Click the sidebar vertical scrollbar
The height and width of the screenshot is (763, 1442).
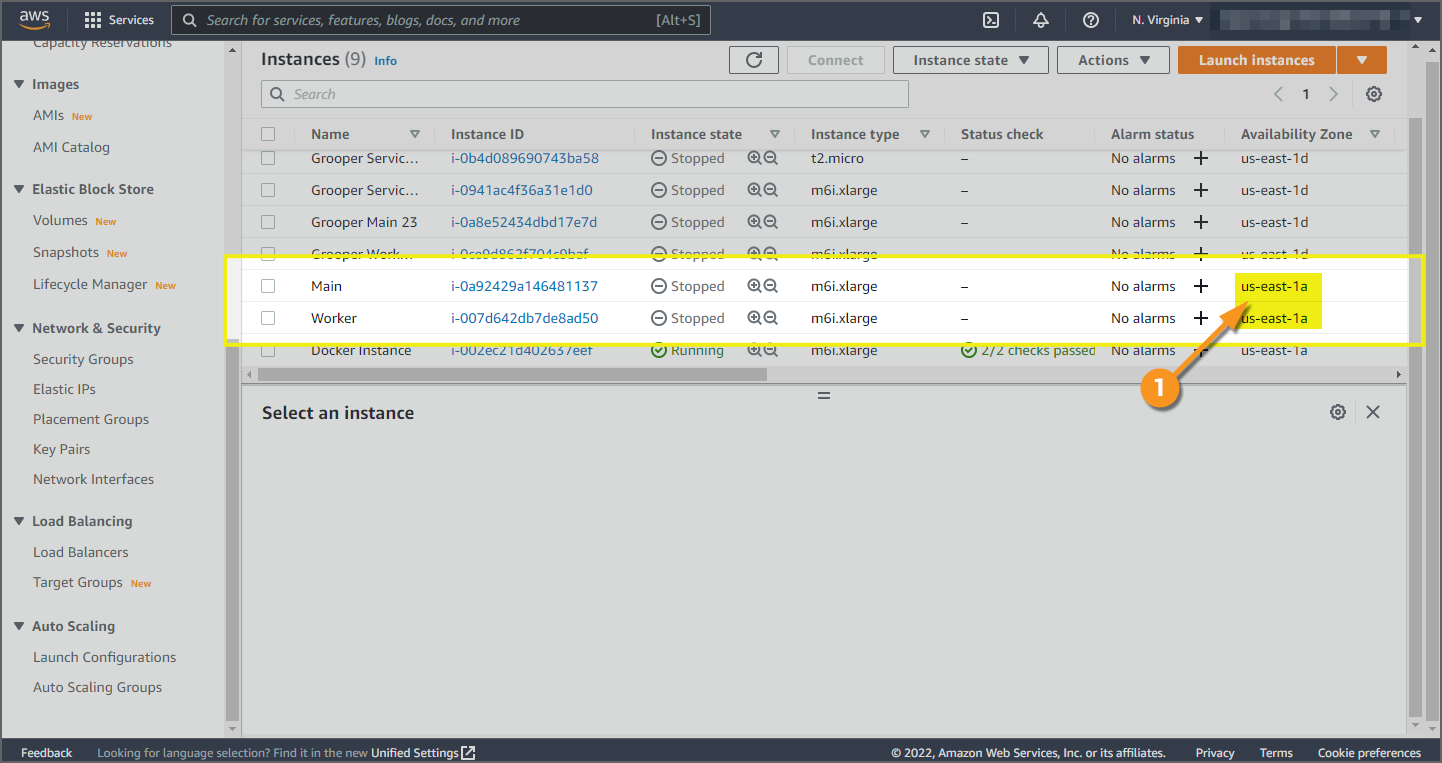232,530
